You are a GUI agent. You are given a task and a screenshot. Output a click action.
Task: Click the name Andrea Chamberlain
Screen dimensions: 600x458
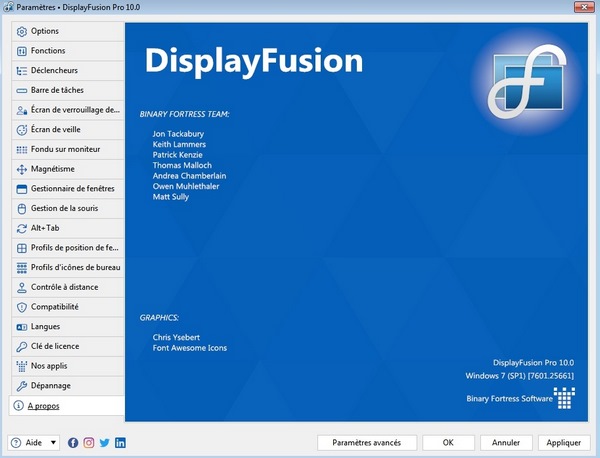(x=189, y=176)
